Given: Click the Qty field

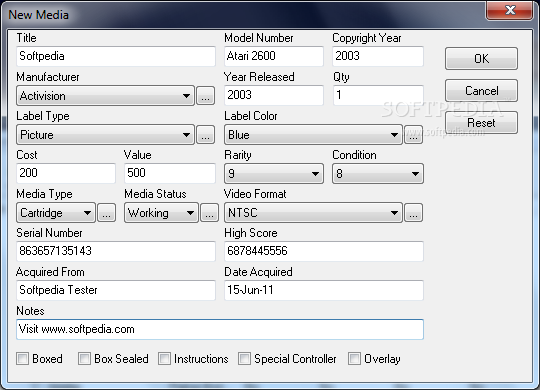Looking at the screenshot, I should [x=378, y=95].
